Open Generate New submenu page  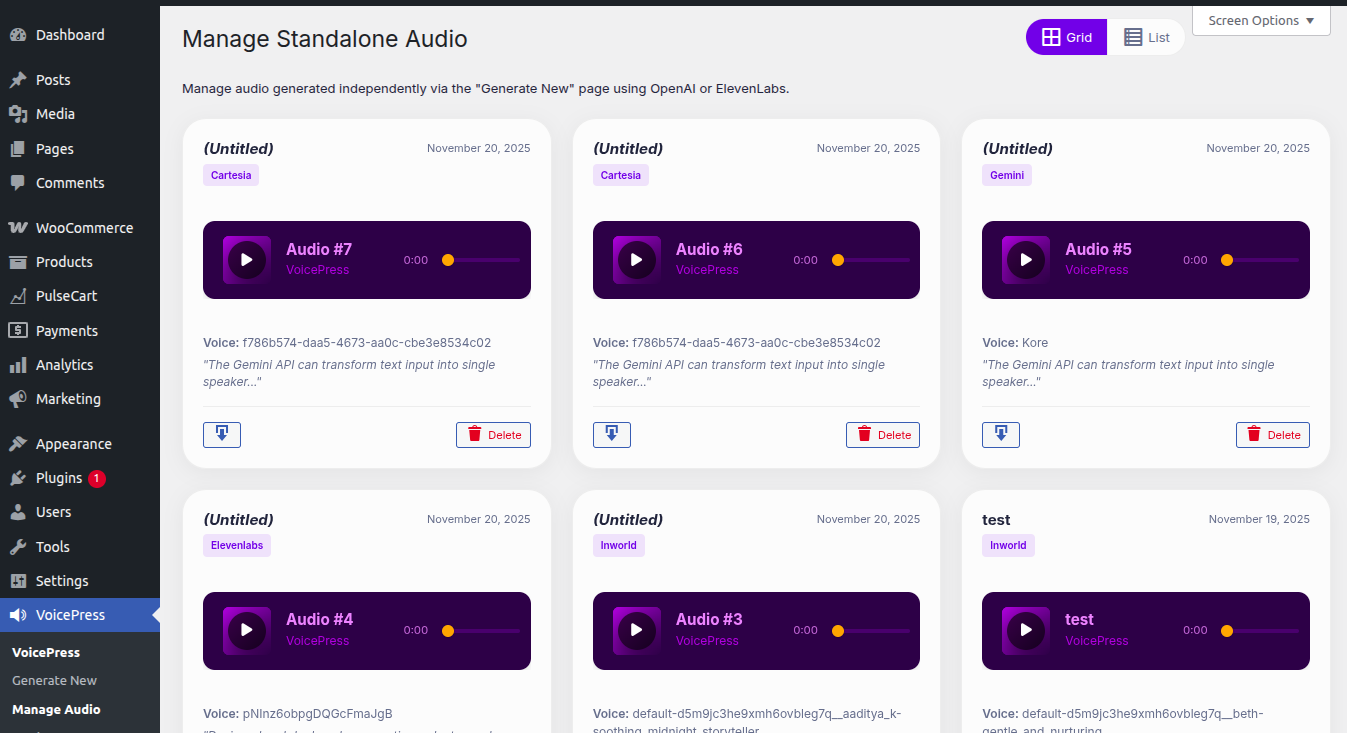click(55, 681)
